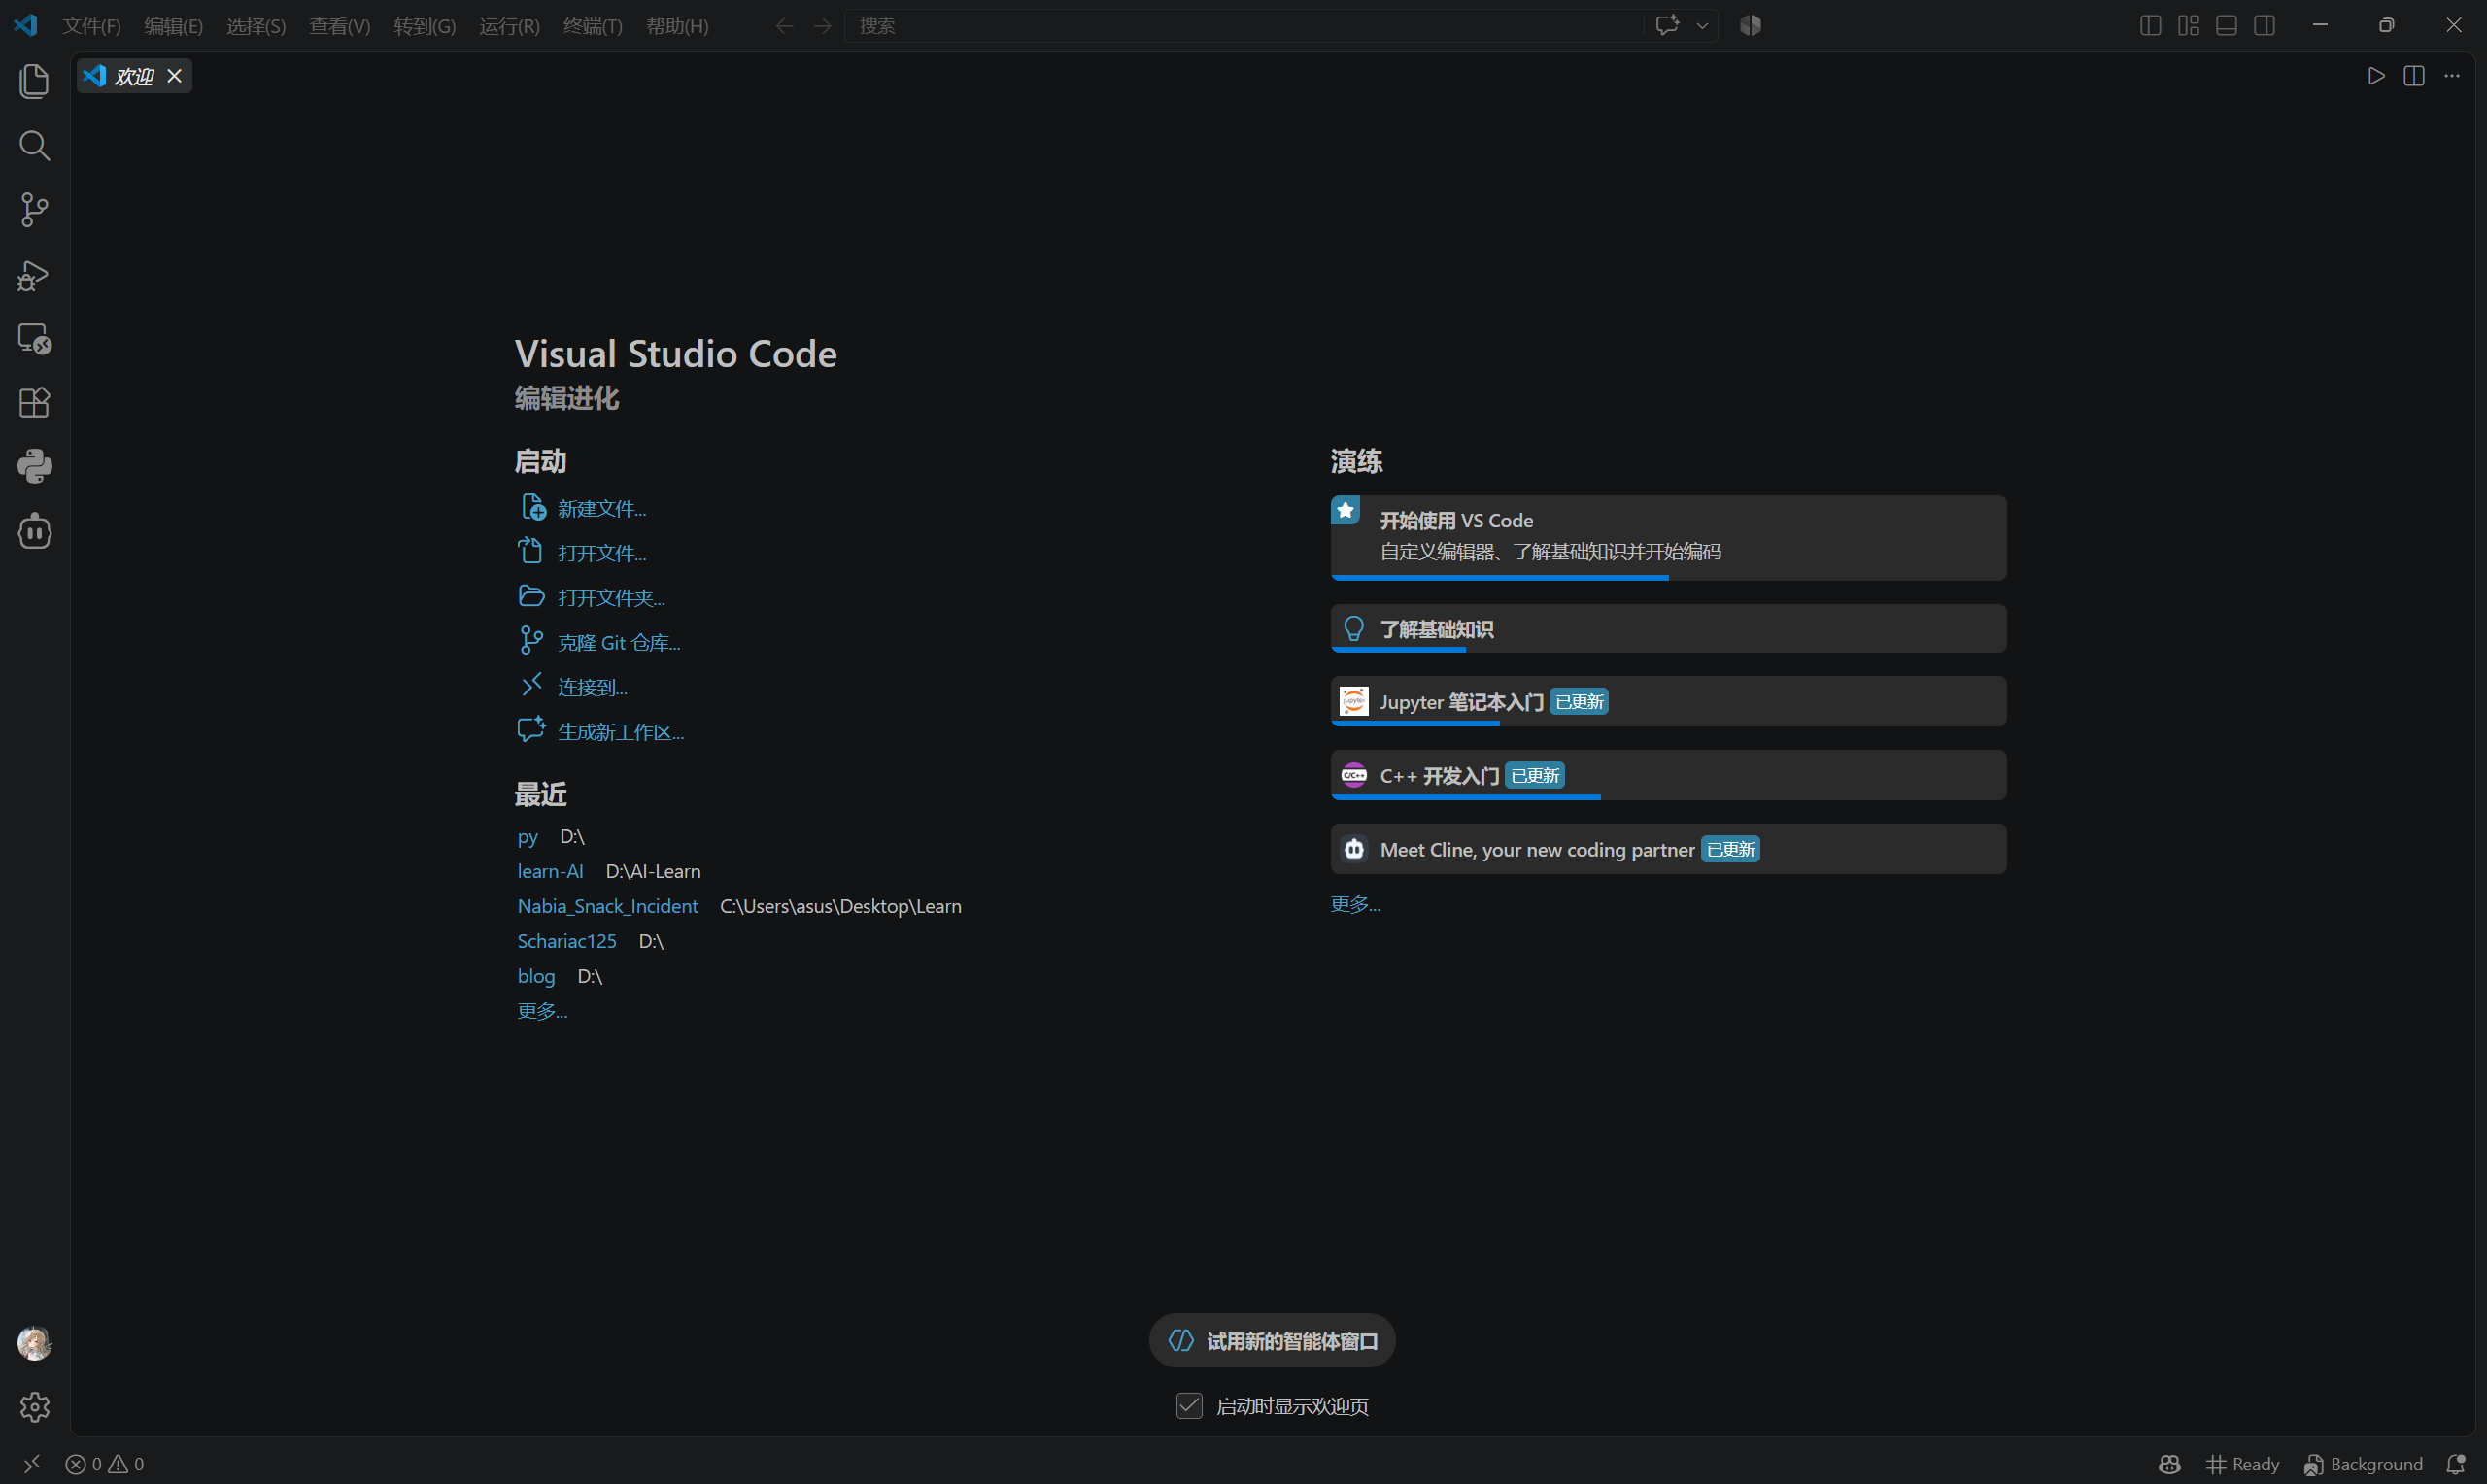This screenshot has height=1484, width=2487.
Task: Show 更多... walkthroughs under 演练
Action: (1355, 904)
